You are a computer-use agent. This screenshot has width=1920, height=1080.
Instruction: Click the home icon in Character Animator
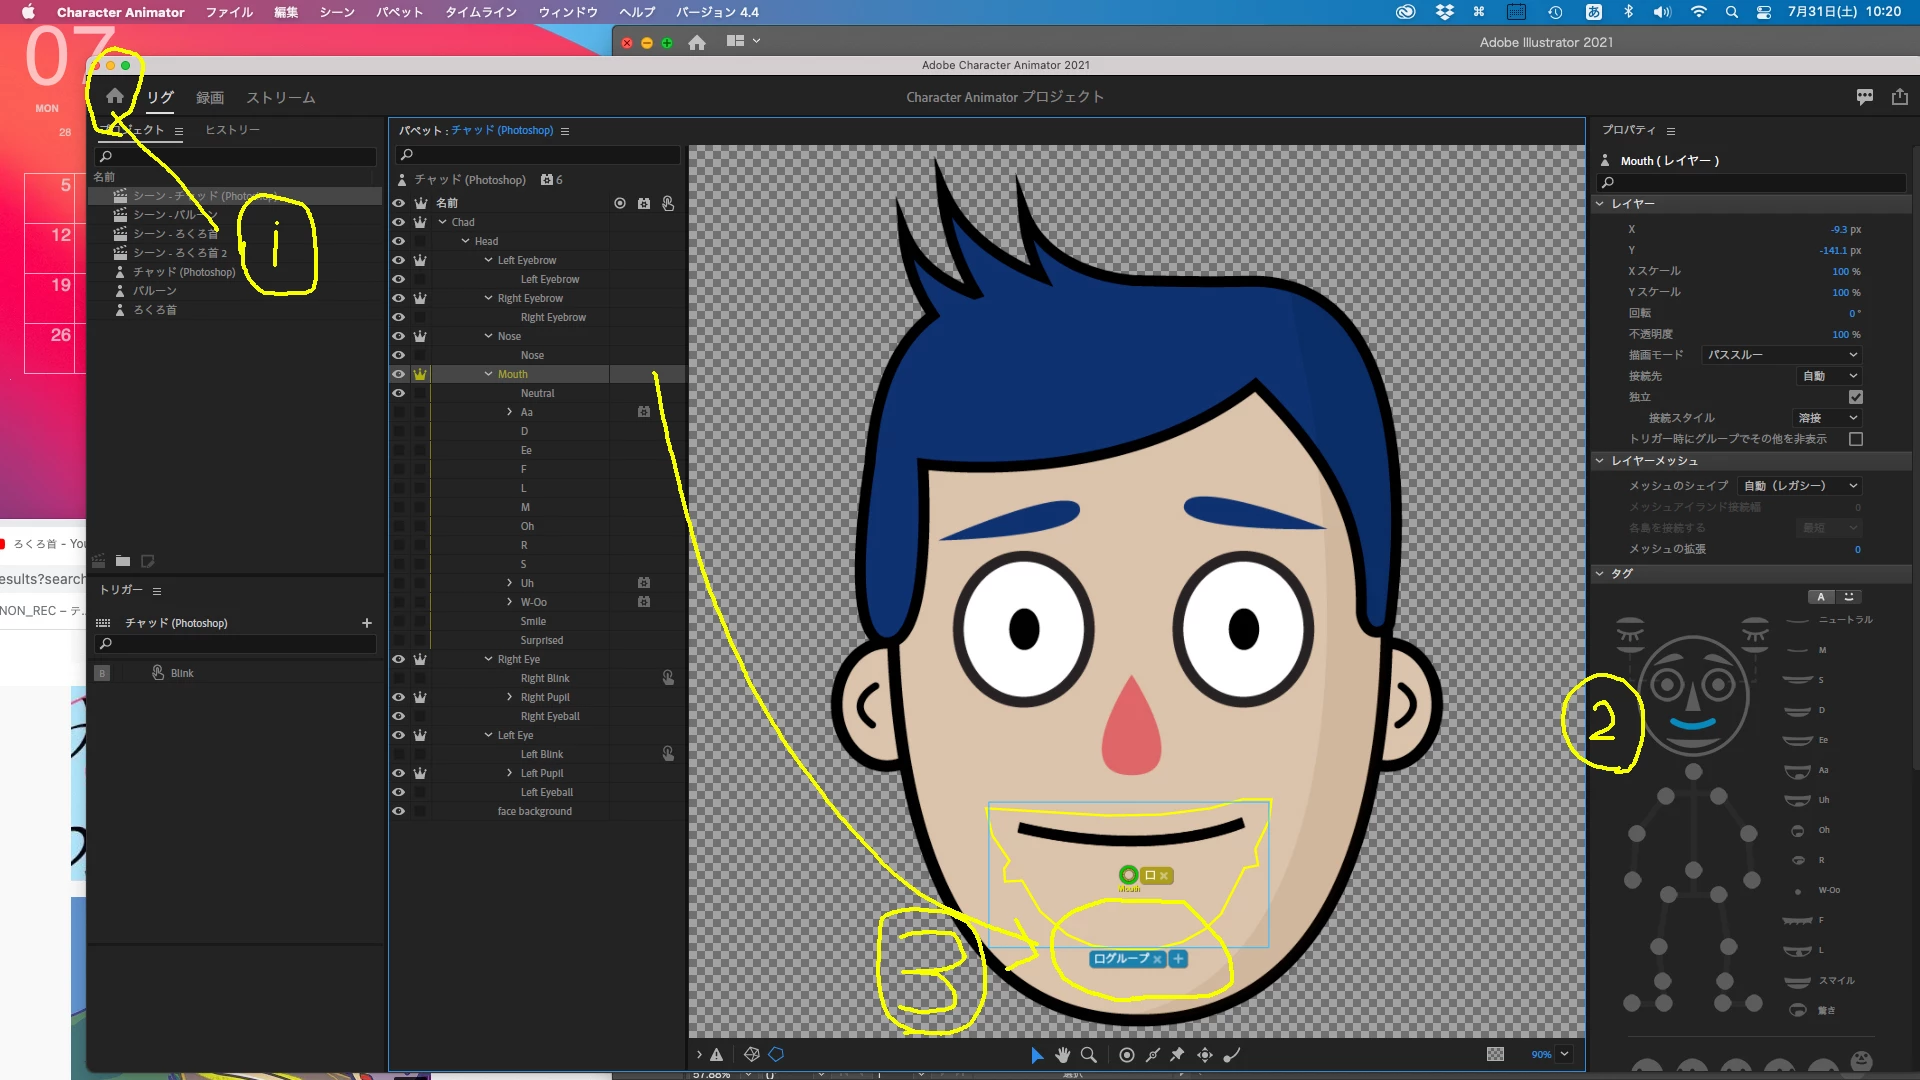[115, 96]
